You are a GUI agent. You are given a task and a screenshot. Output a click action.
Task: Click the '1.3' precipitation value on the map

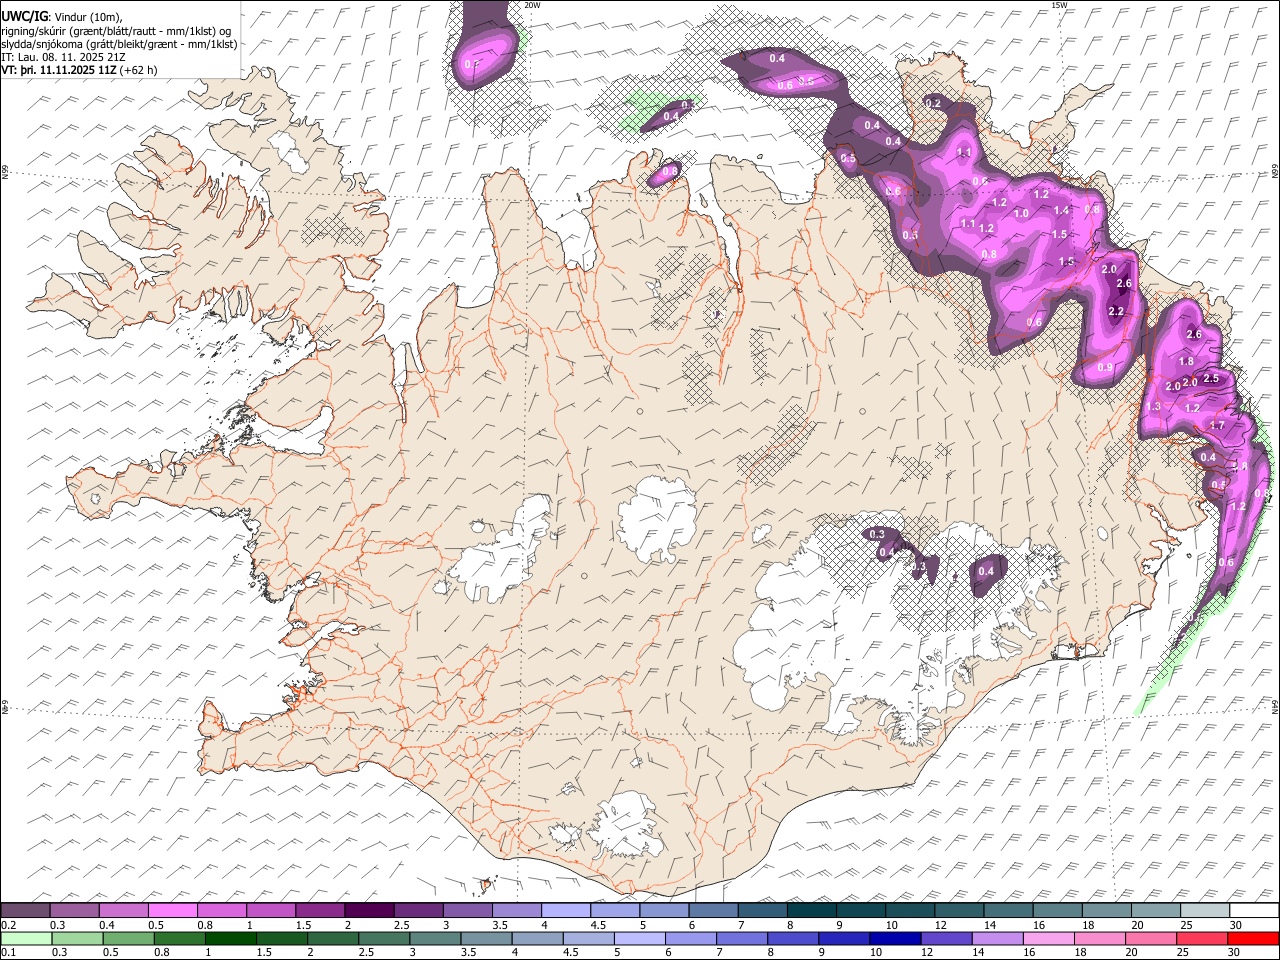coord(1153,407)
